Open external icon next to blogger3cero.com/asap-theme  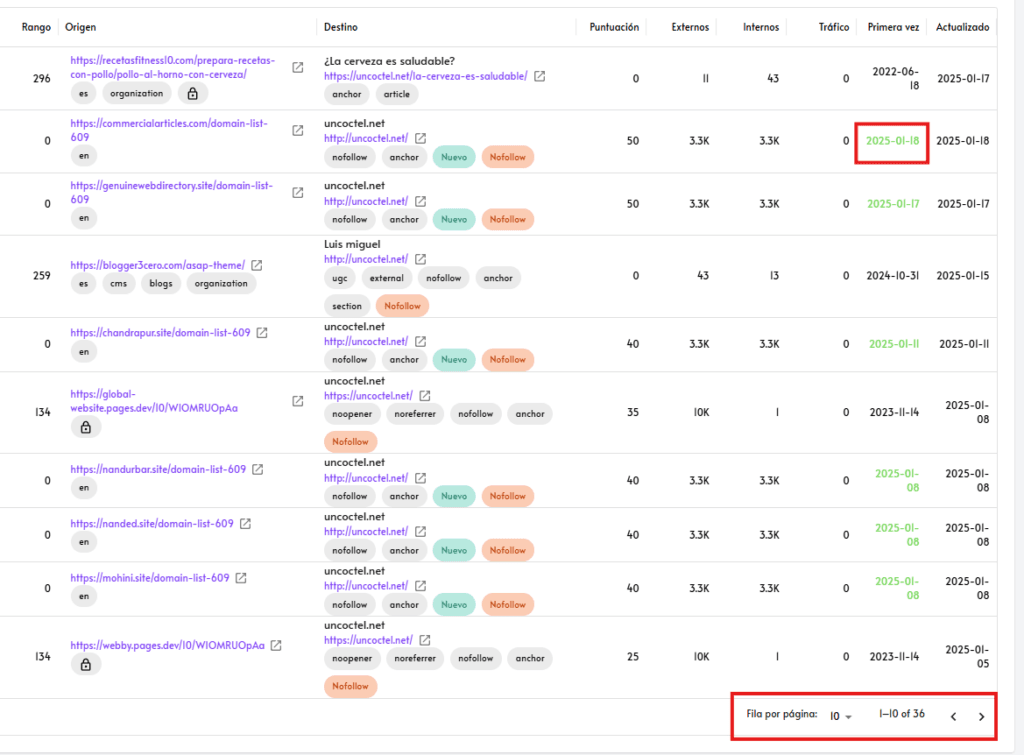tap(257, 266)
